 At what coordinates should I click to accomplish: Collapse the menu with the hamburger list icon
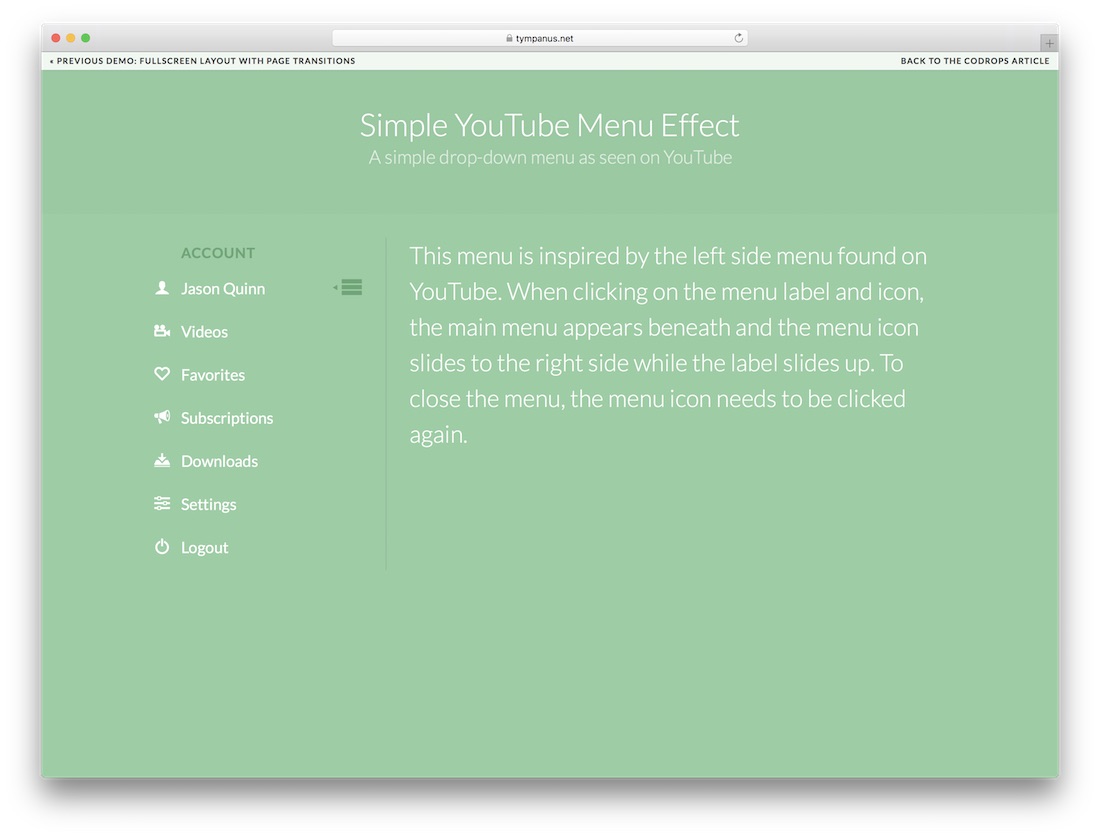pos(350,288)
